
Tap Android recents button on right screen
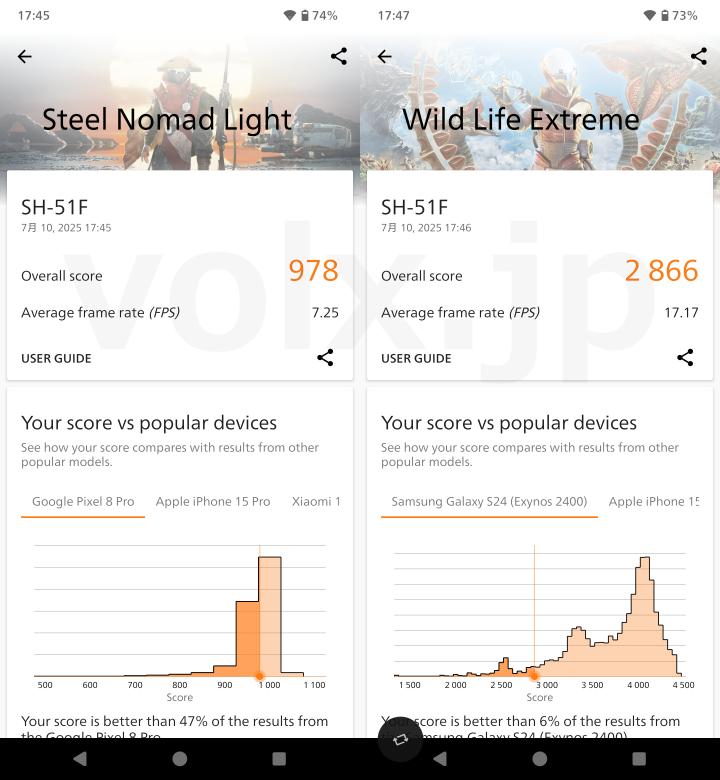coord(639,759)
